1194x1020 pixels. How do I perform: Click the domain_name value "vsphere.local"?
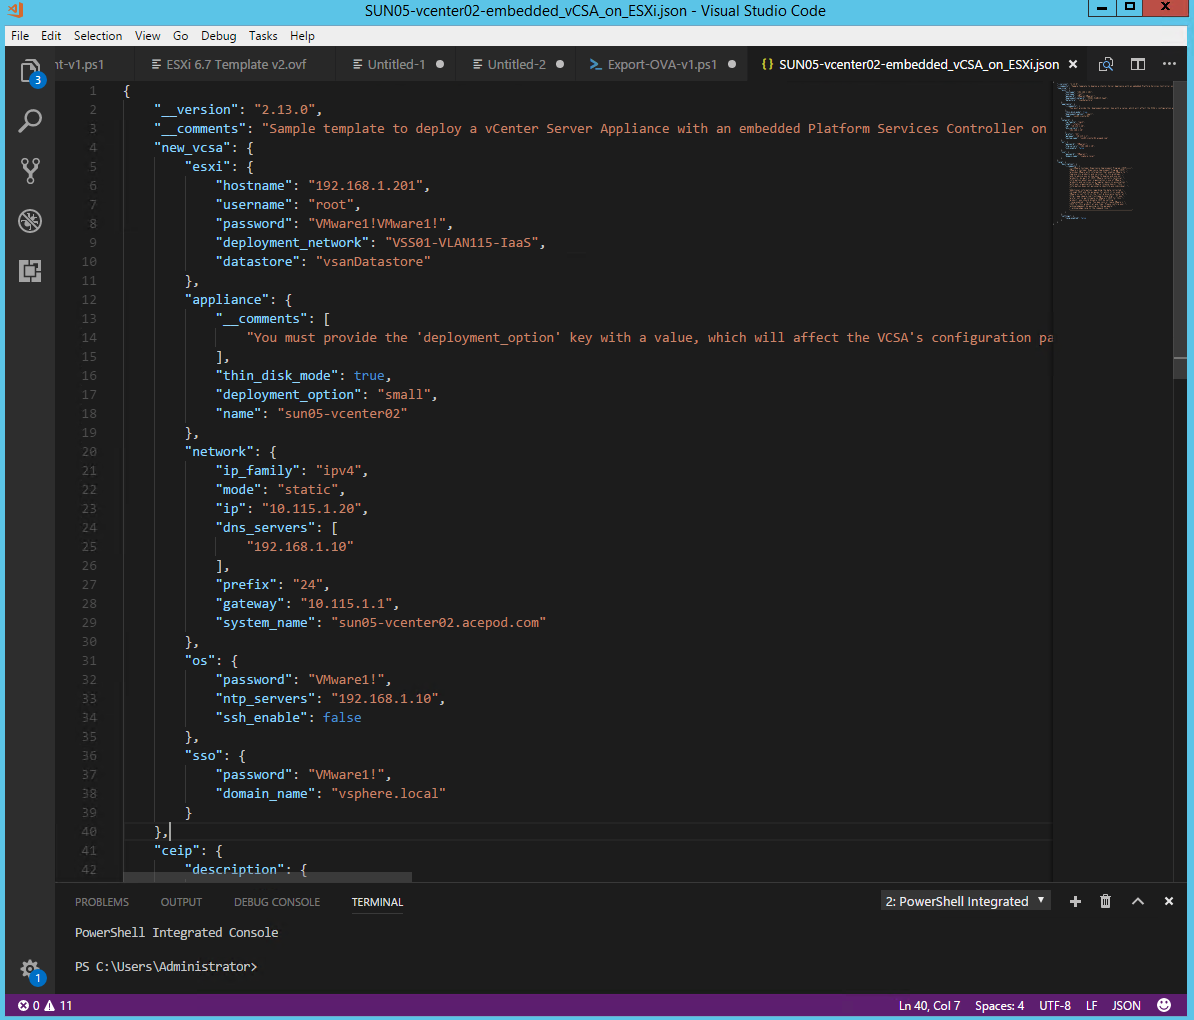pyautogui.click(x=388, y=794)
